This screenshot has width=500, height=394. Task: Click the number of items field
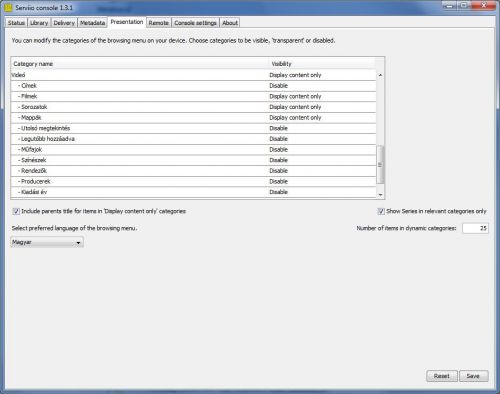click(475, 228)
